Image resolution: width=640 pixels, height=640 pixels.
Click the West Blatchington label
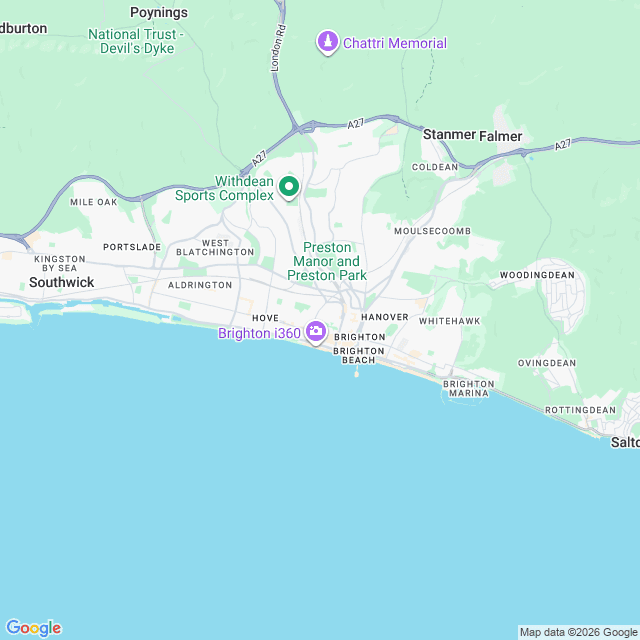coord(215,248)
